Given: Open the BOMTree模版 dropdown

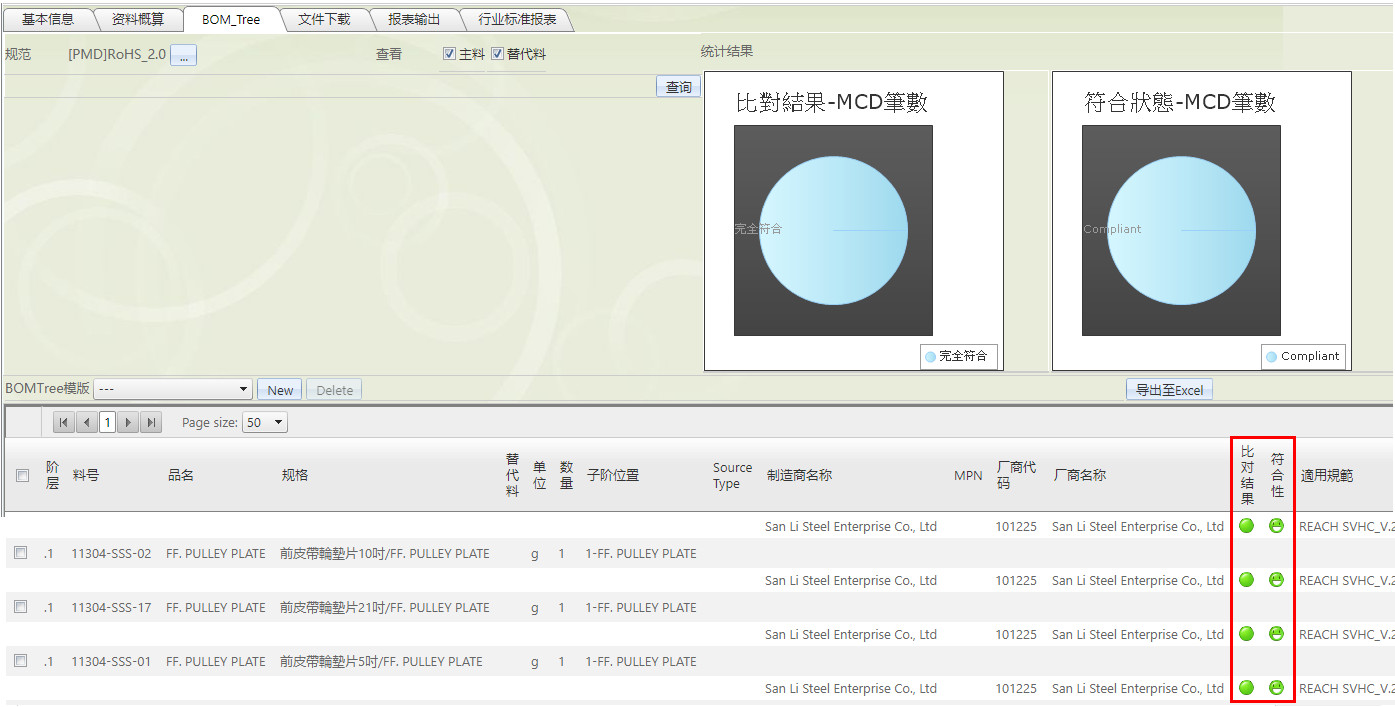Looking at the screenshot, I should [172, 390].
